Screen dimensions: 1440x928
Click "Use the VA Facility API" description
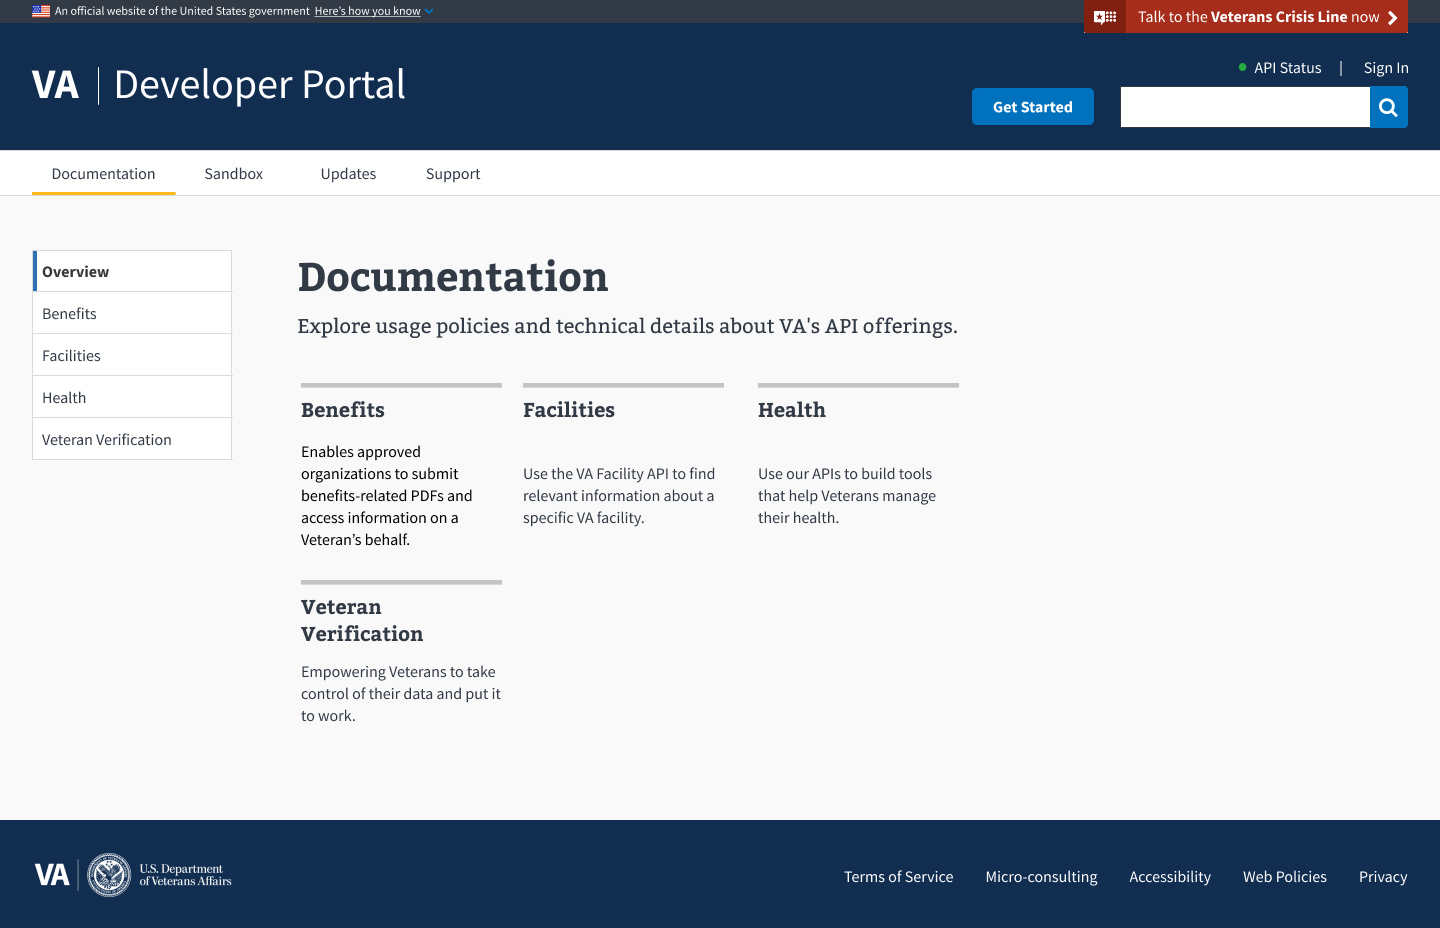pos(619,496)
